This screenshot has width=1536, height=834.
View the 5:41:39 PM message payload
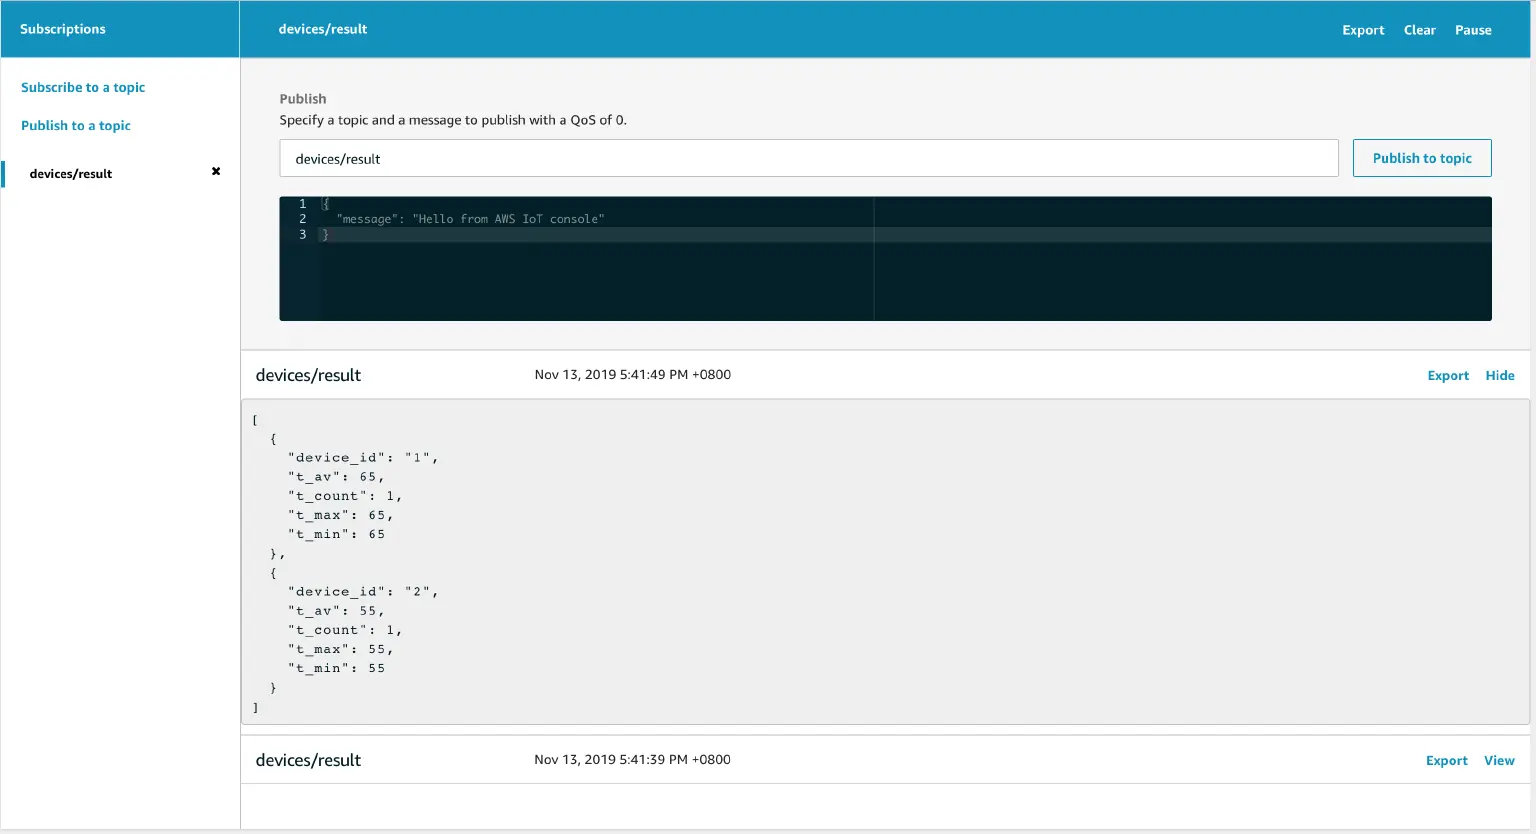coord(1499,760)
